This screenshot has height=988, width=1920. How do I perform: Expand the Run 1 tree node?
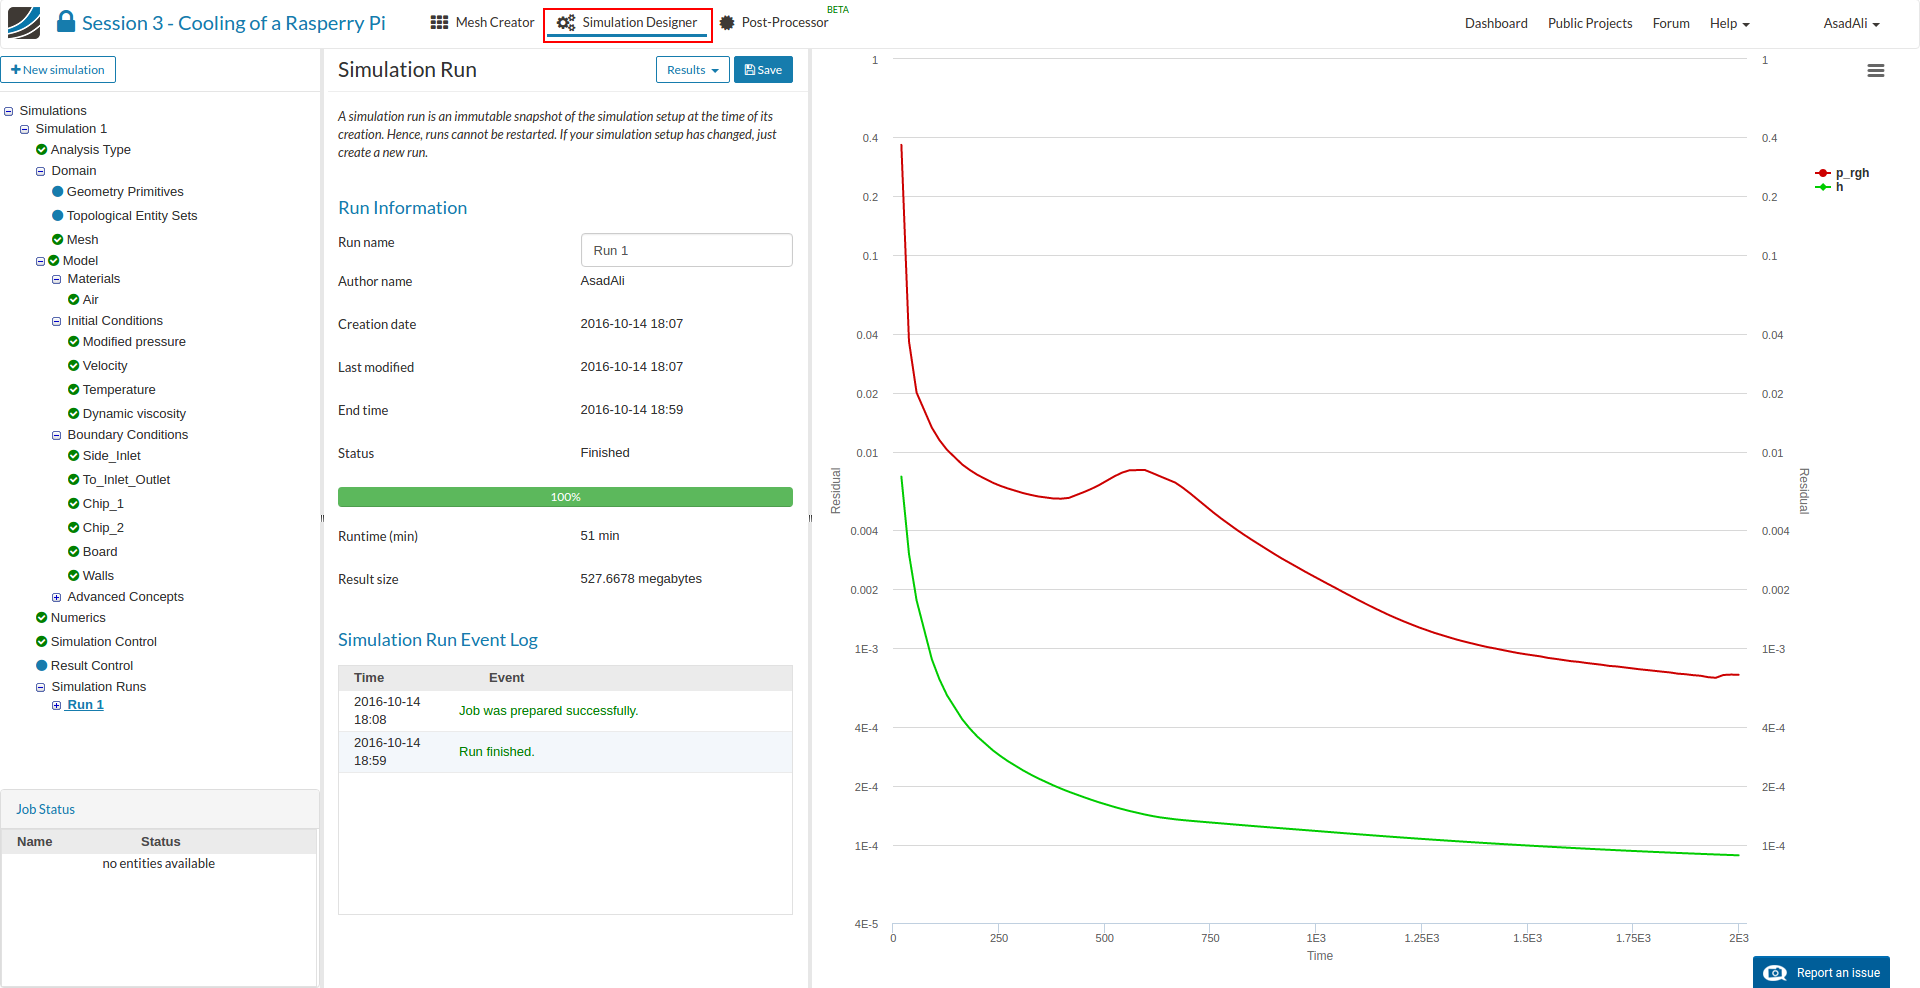pyautogui.click(x=57, y=706)
